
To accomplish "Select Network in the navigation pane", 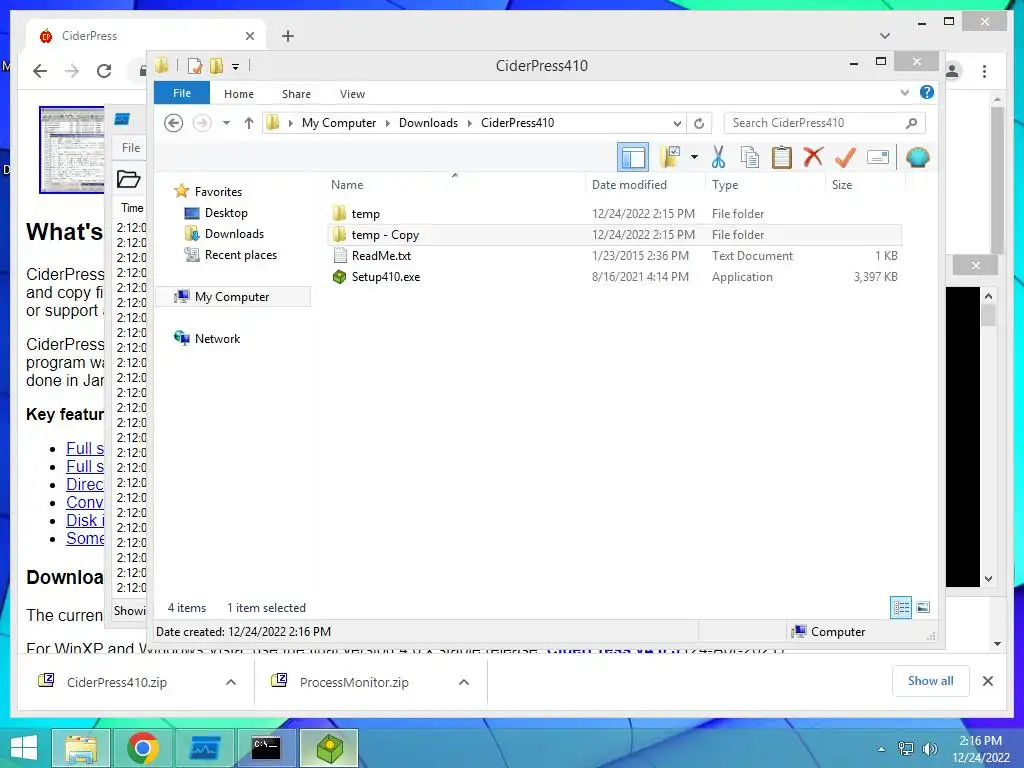I will click(217, 338).
